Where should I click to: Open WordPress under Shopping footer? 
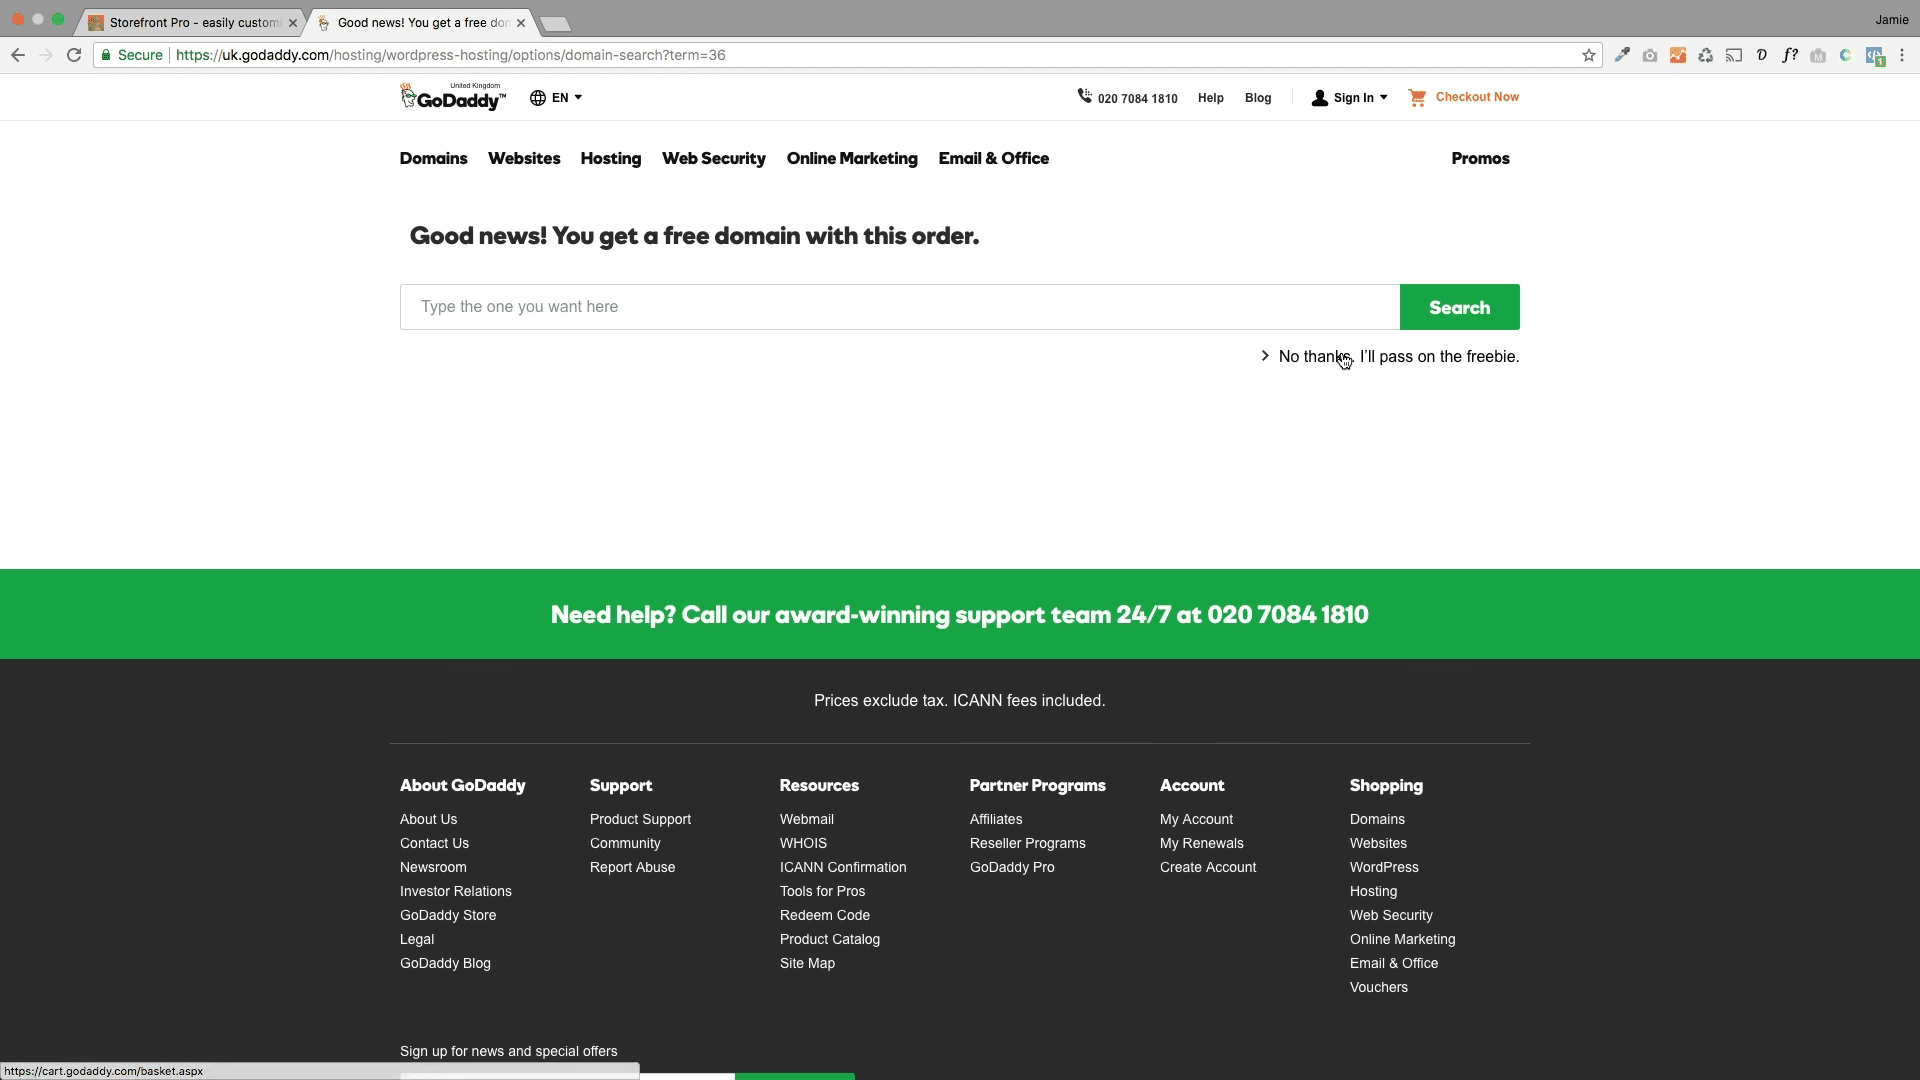click(1384, 867)
